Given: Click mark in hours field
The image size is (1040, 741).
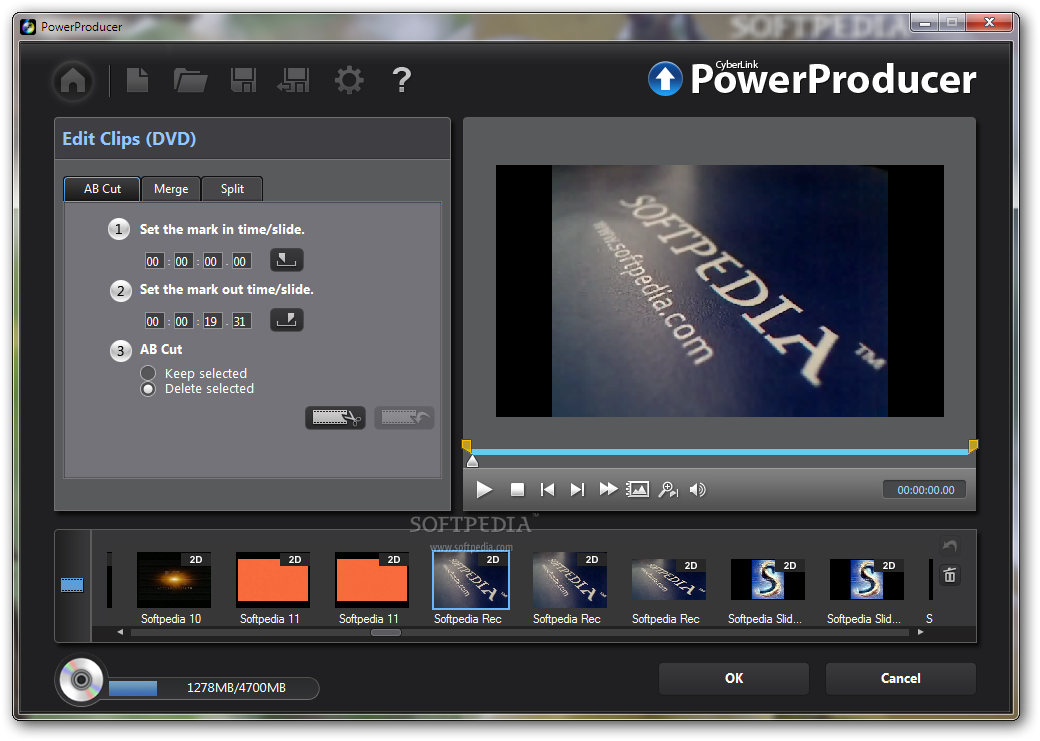Looking at the screenshot, I should click(x=153, y=261).
